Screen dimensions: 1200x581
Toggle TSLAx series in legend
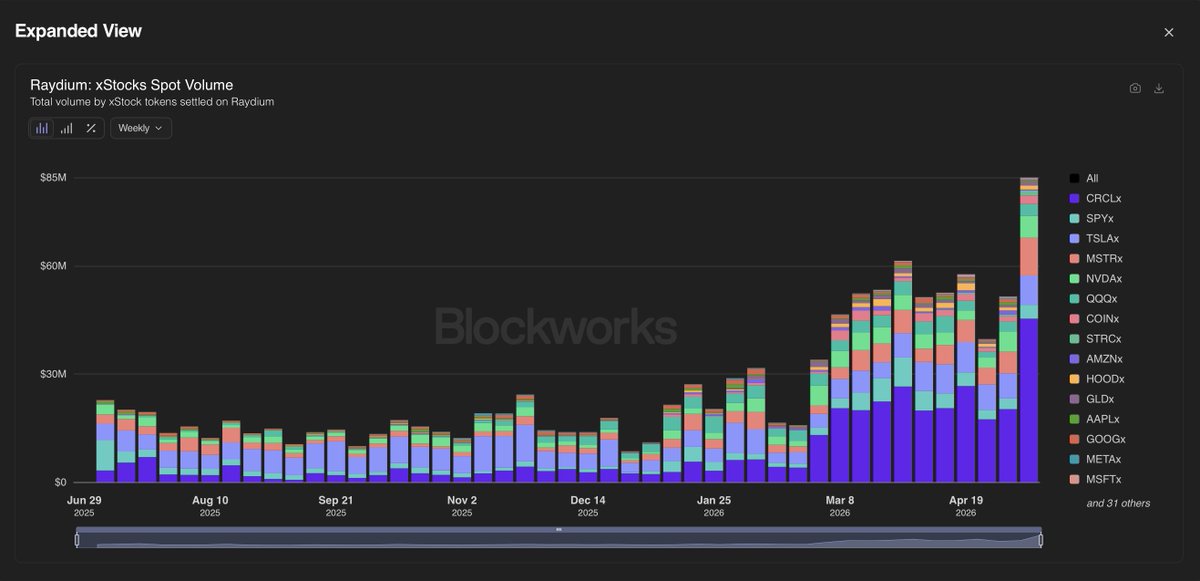tap(1094, 238)
